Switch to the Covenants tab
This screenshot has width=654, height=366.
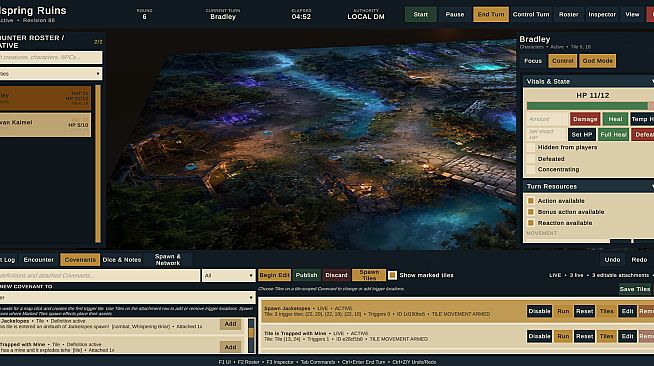click(x=80, y=260)
